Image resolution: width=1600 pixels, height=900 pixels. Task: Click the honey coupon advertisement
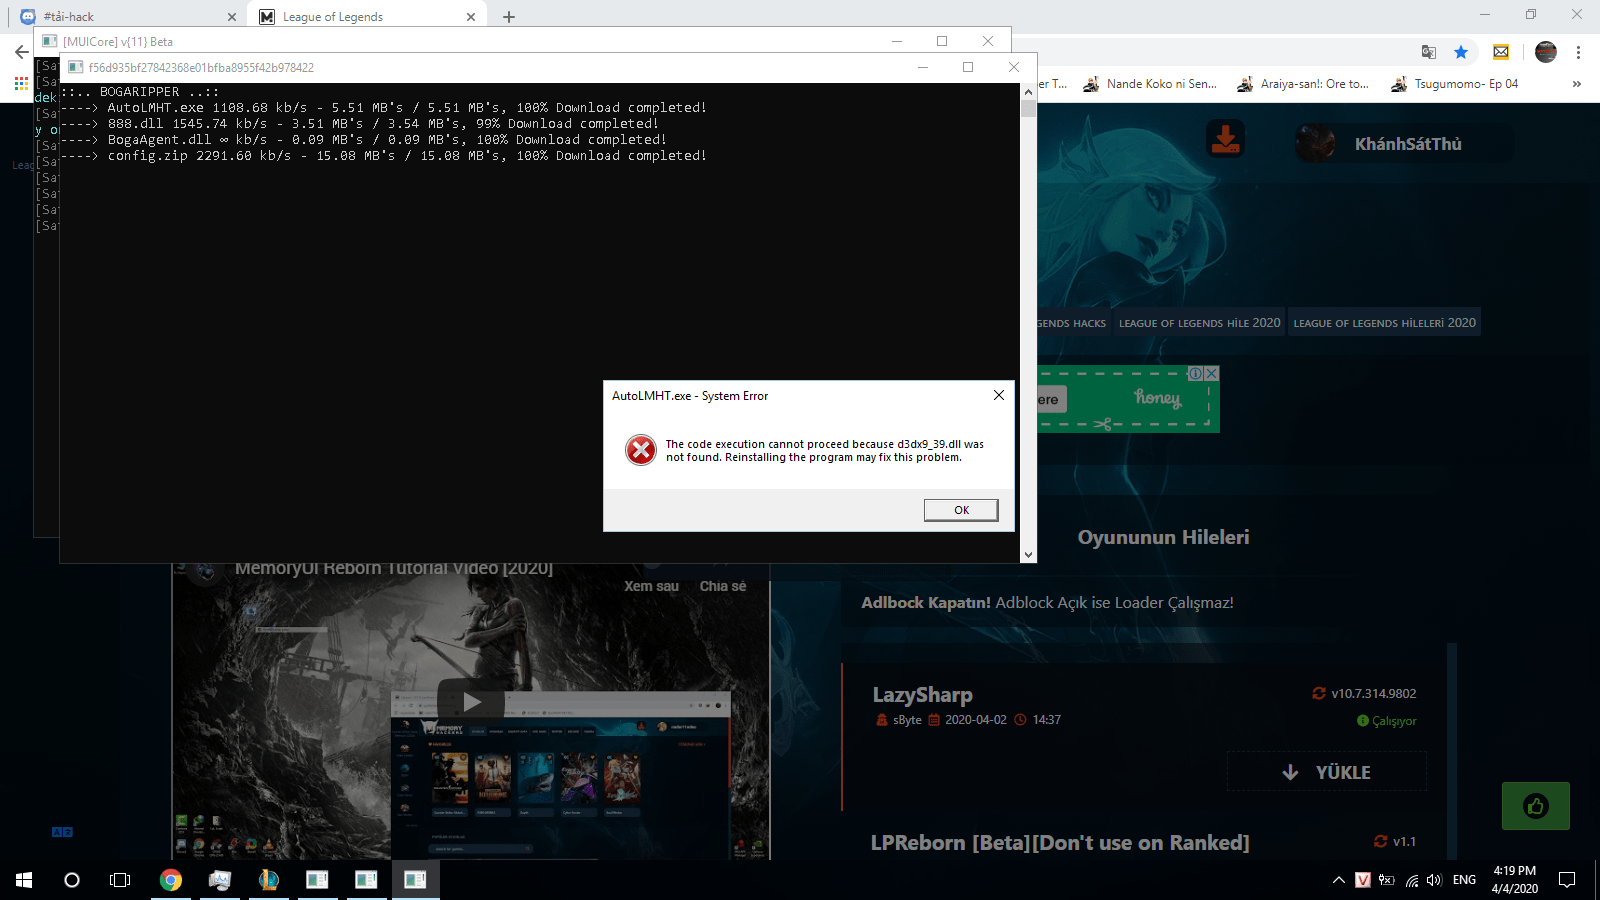click(x=1128, y=400)
